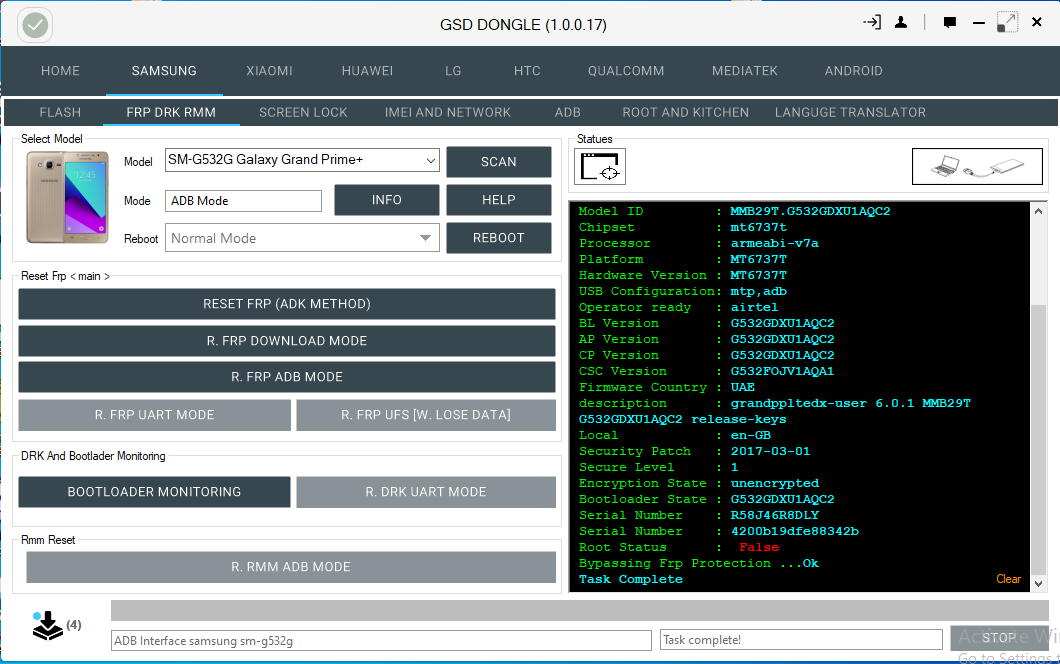The image size is (1060, 664).
Task: Open the FLASH sub-tab
Action: [60, 112]
